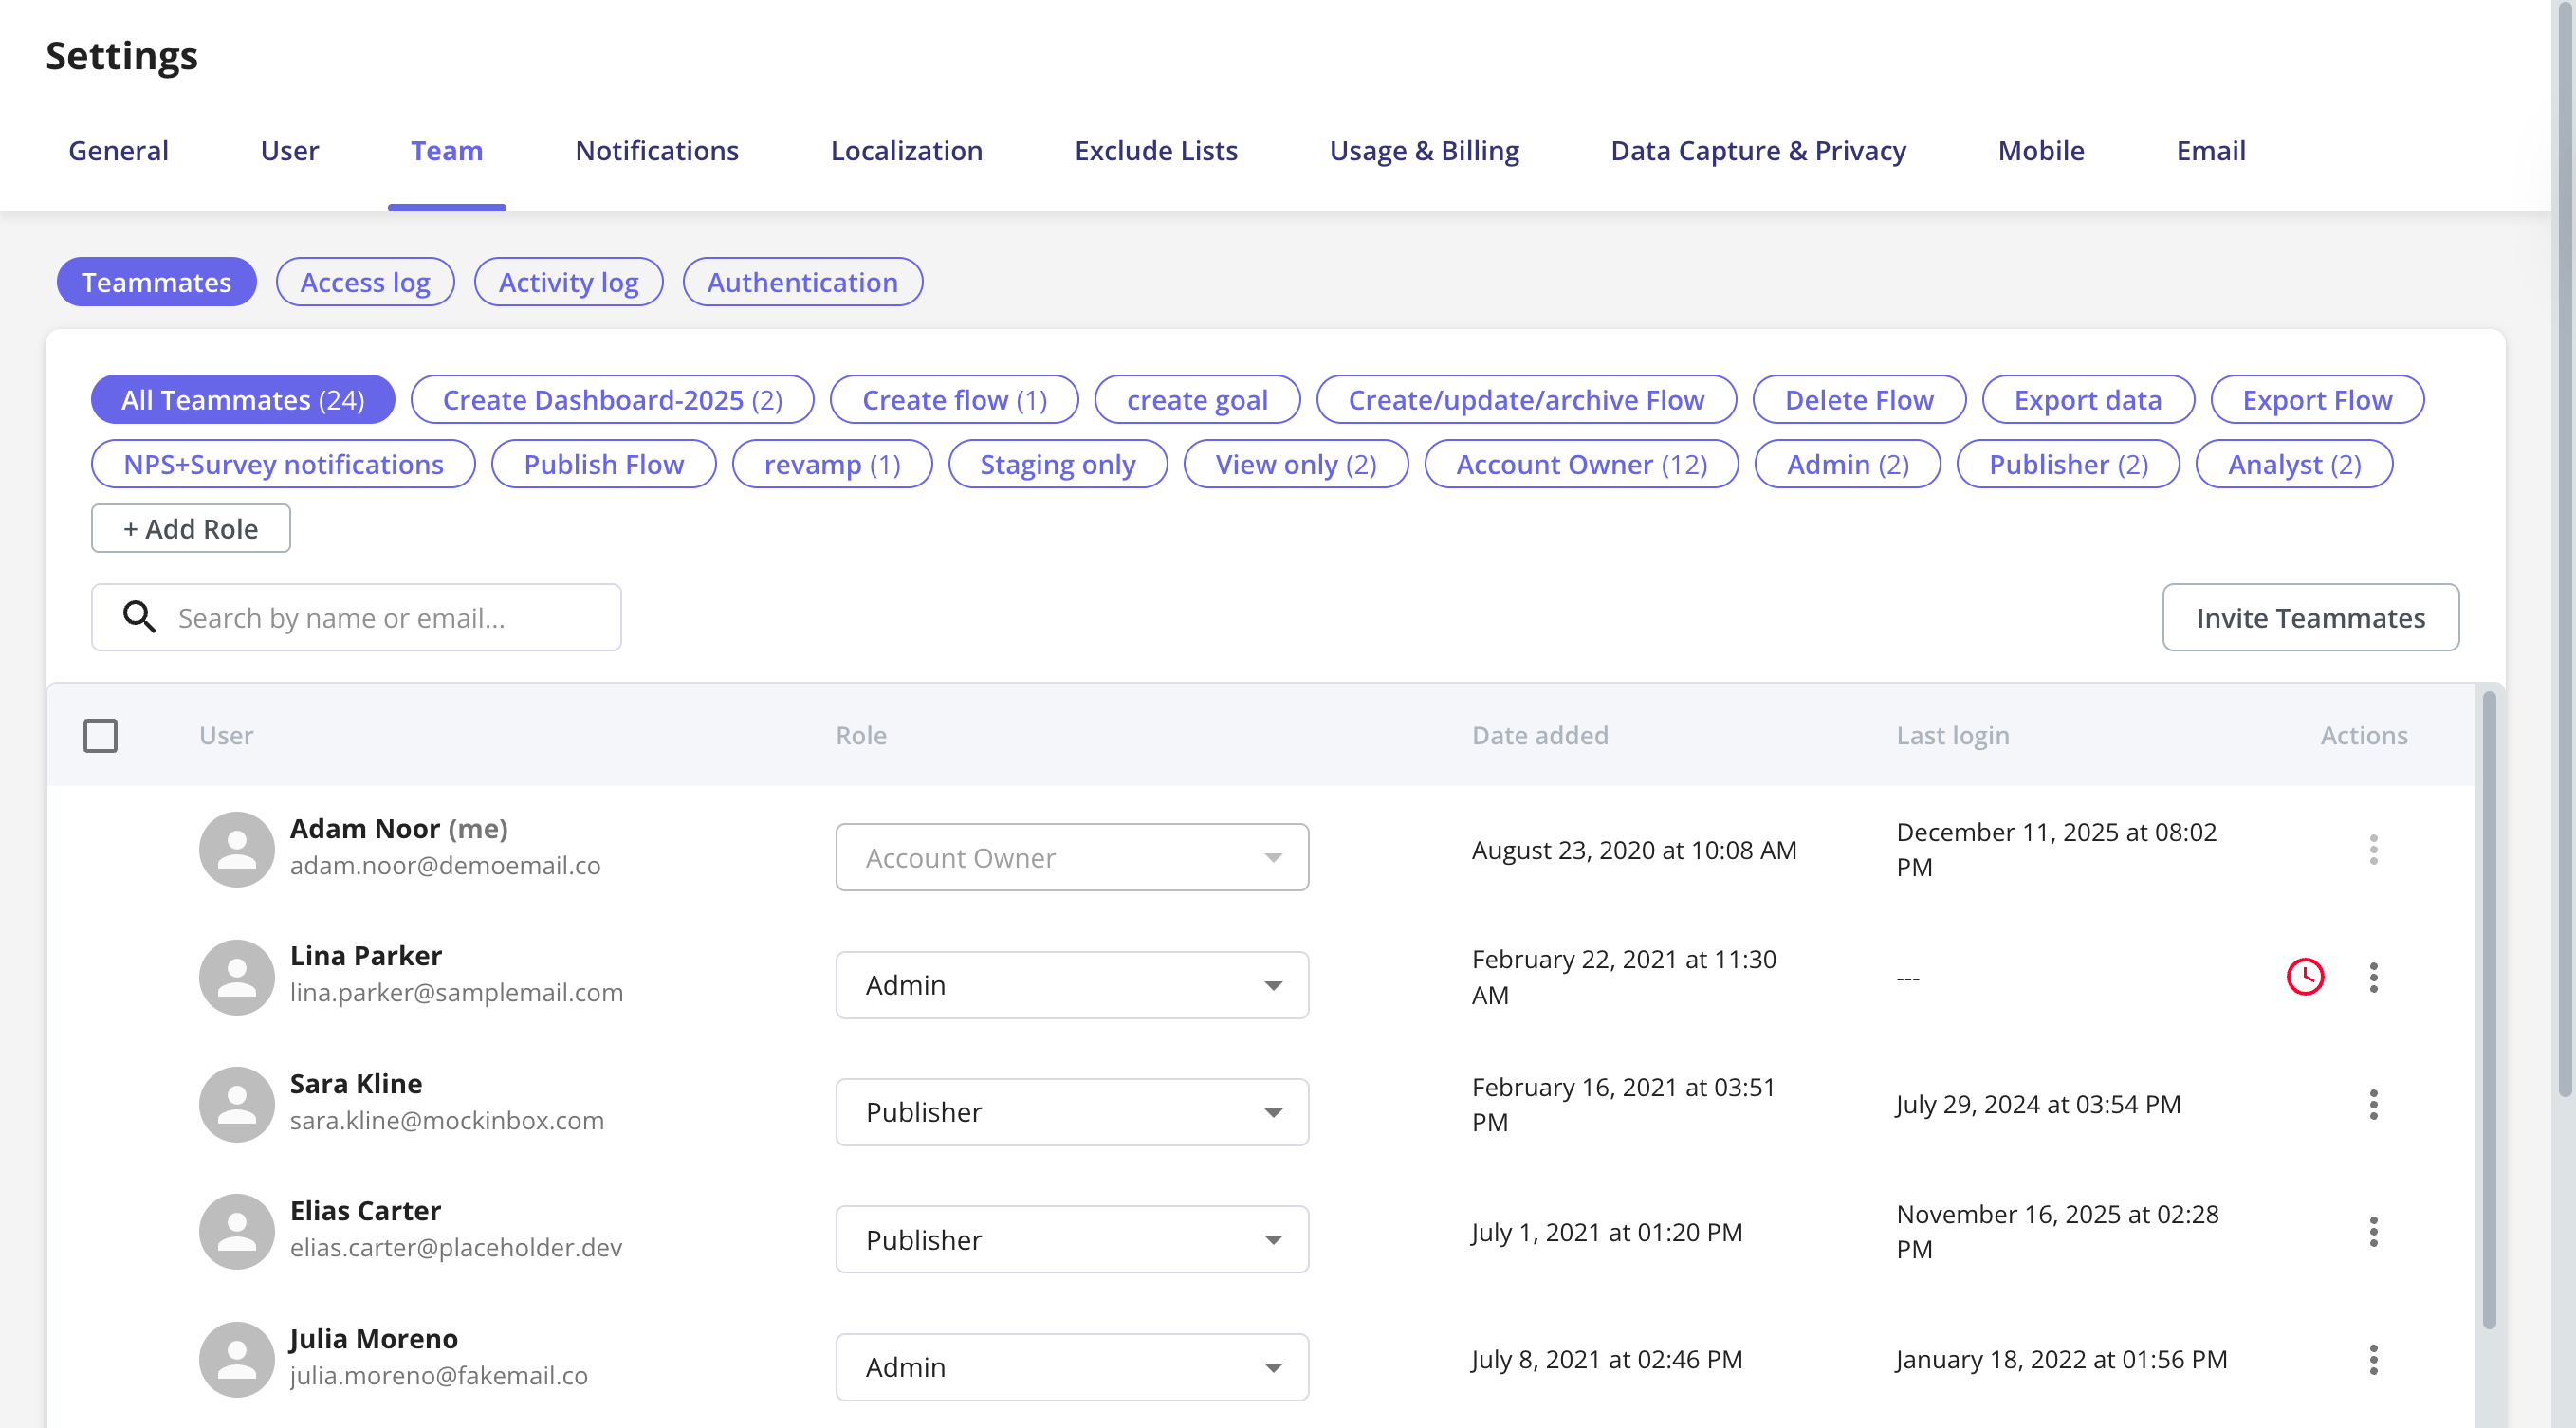2576x1428 pixels.
Task: Expand Julia Moreno's Admin role dropdown
Action: coord(1072,1367)
